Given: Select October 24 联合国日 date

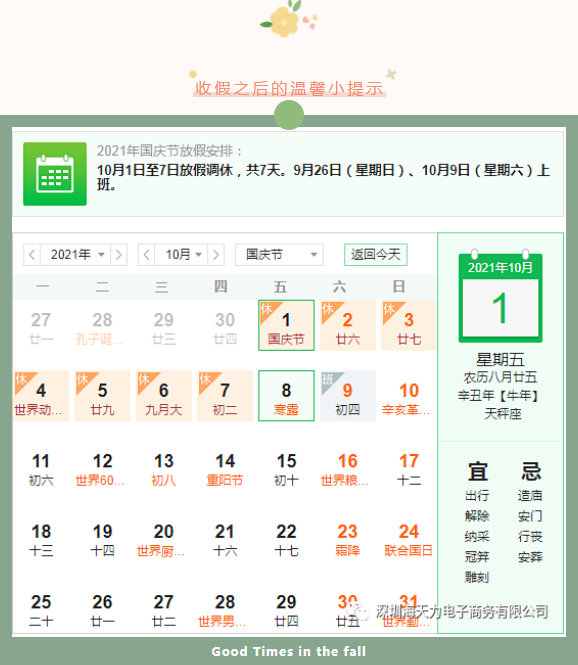Looking at the screenshot, I should [x=409, y=539].
